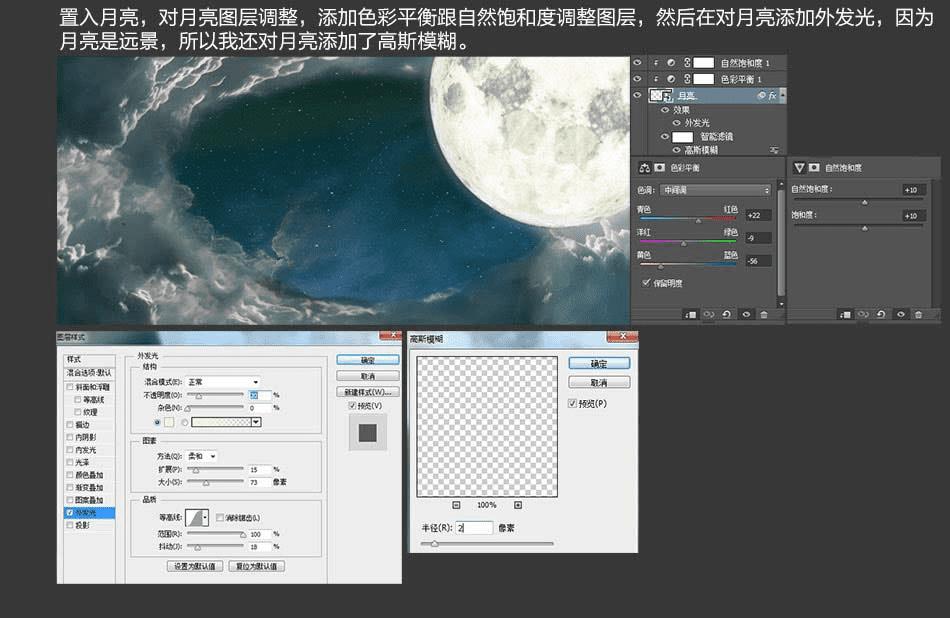Uncheck the 保留明度 checkbox
950x618 pixels.
[x=646, y=283]
